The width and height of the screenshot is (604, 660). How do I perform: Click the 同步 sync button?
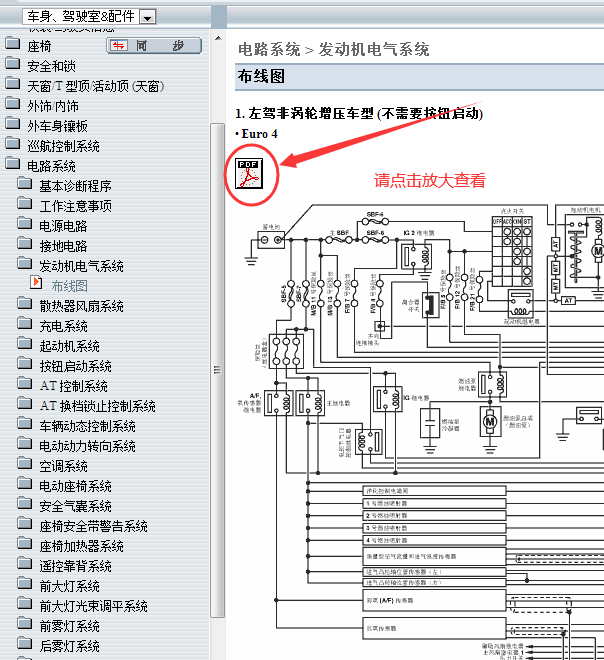point(154,45)
